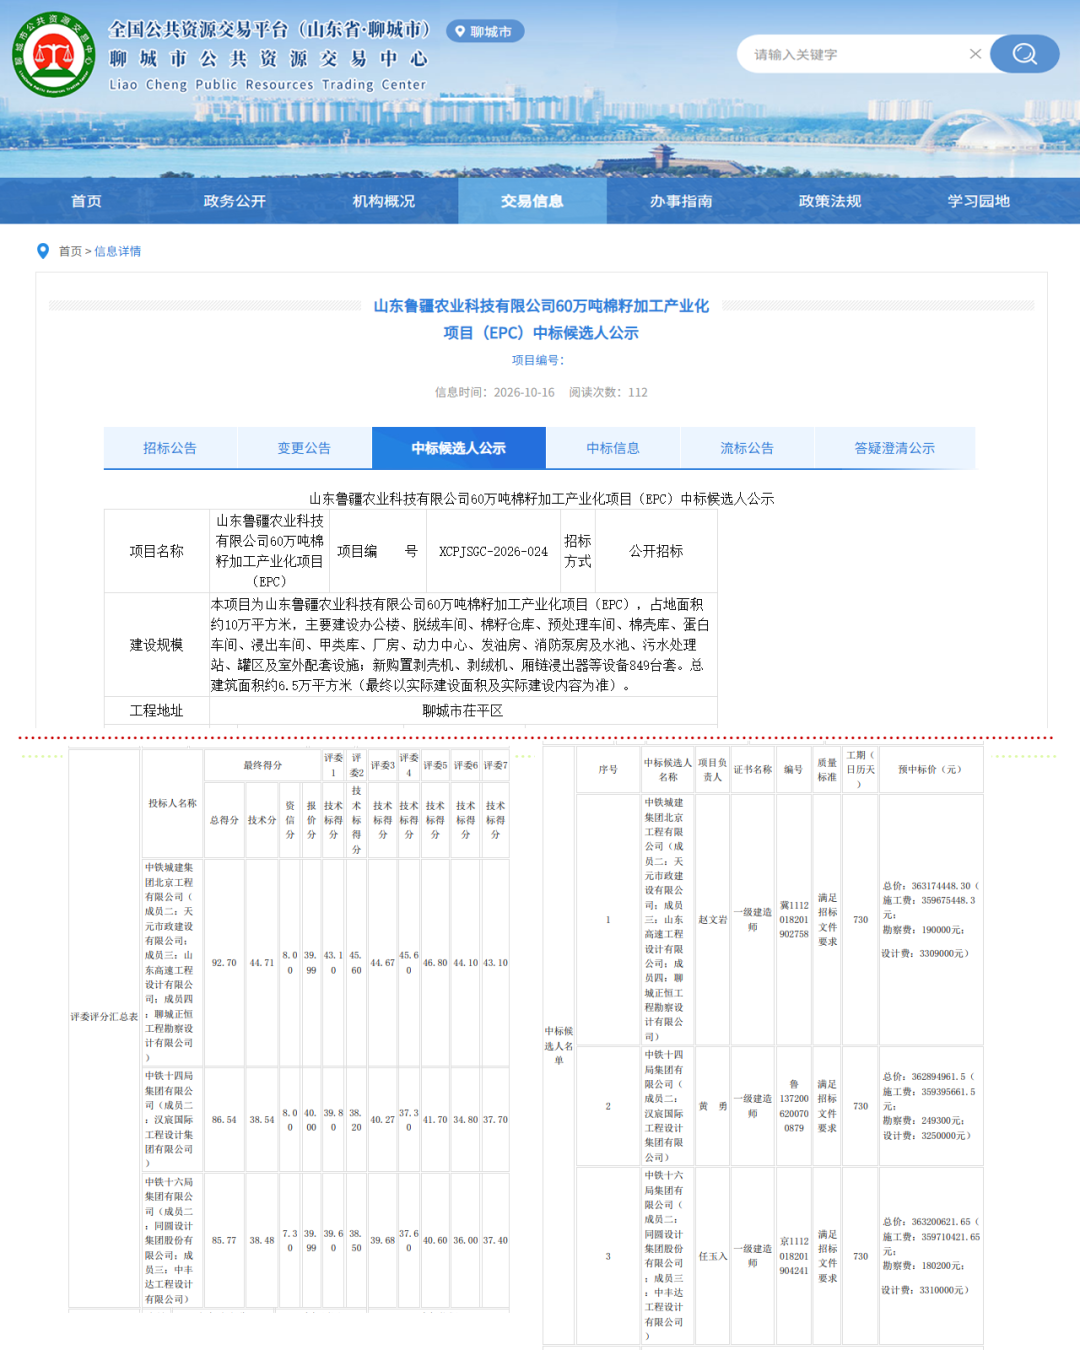The width and height of the screenshot is (1080, 1350).
Task: Select 中标候选人公示 tab
Action: [x=459, y=448]
